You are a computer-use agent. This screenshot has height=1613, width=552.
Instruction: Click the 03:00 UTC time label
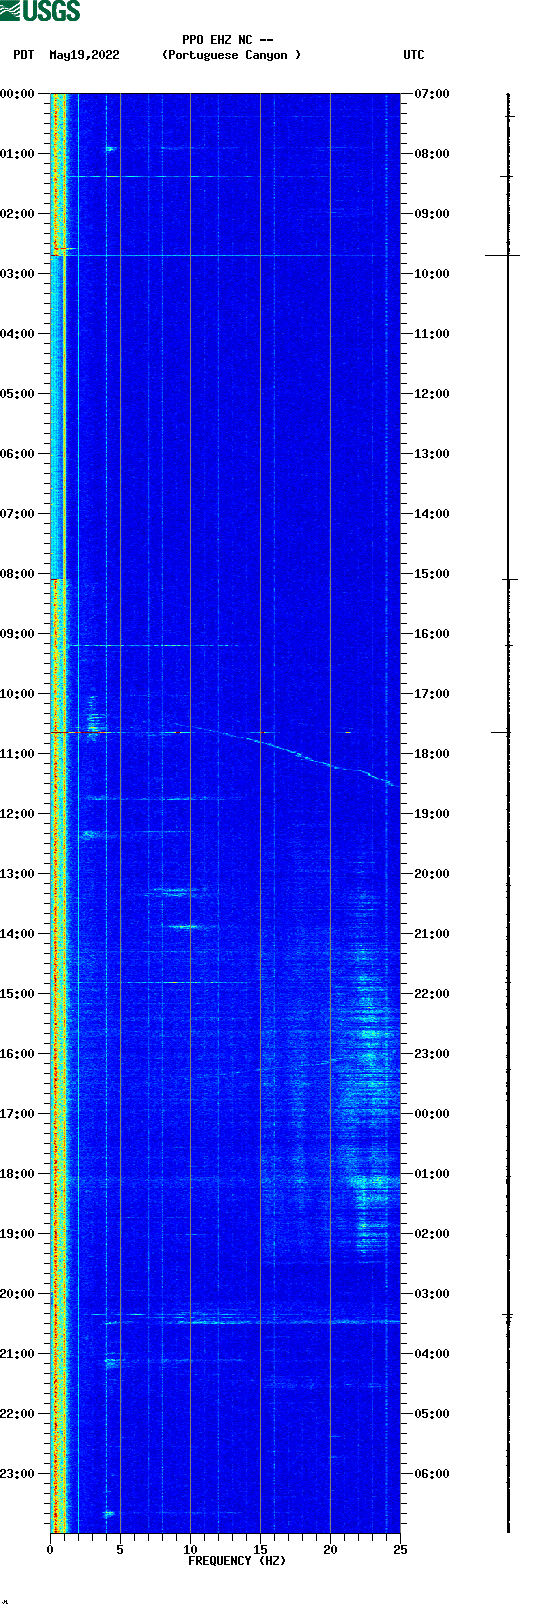point(432,1294)
